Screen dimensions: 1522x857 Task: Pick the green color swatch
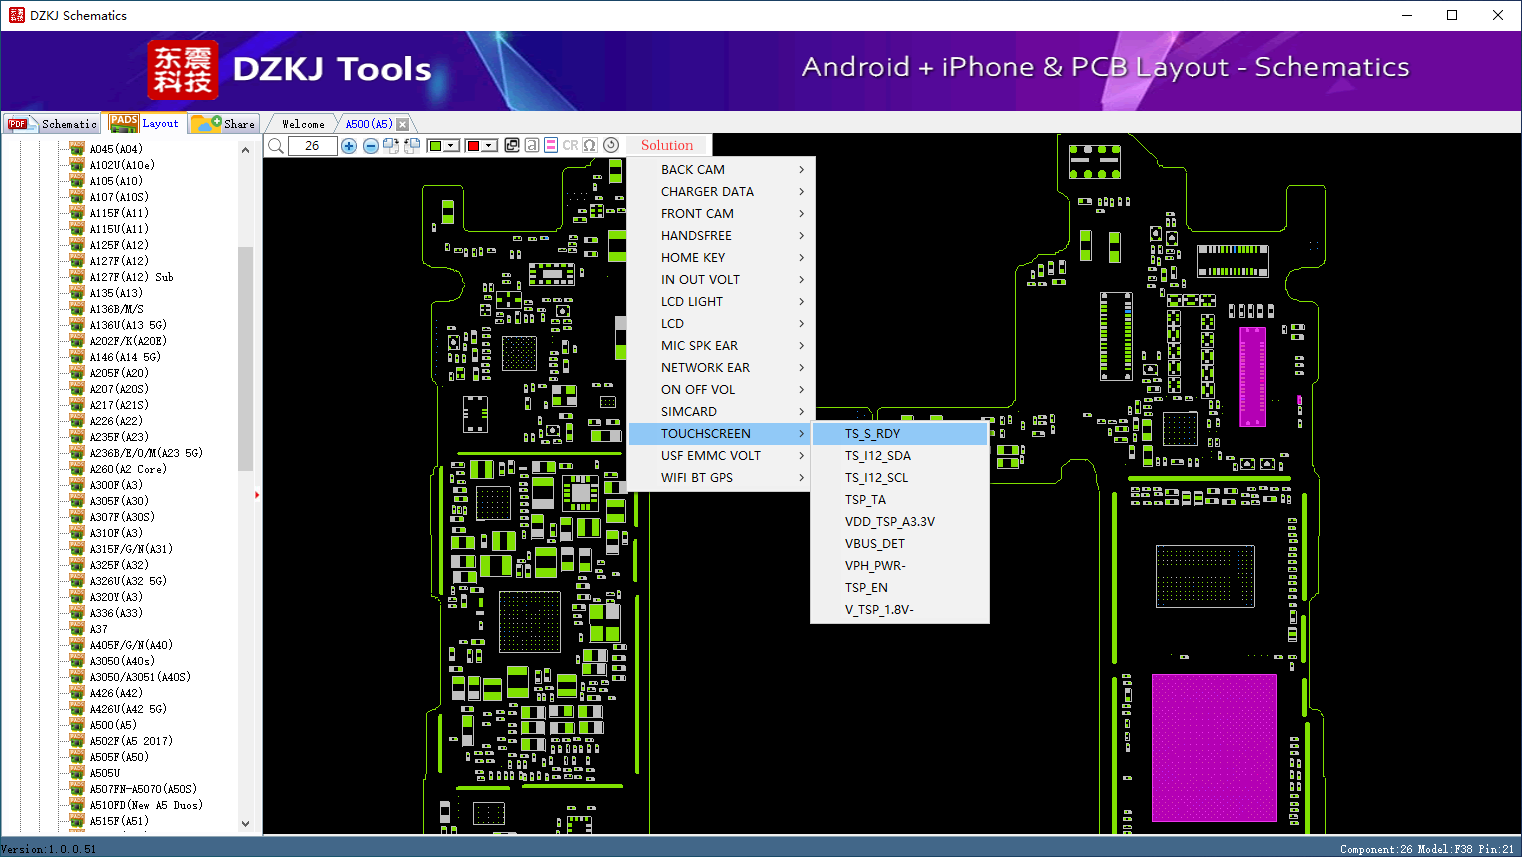point(435,146)
